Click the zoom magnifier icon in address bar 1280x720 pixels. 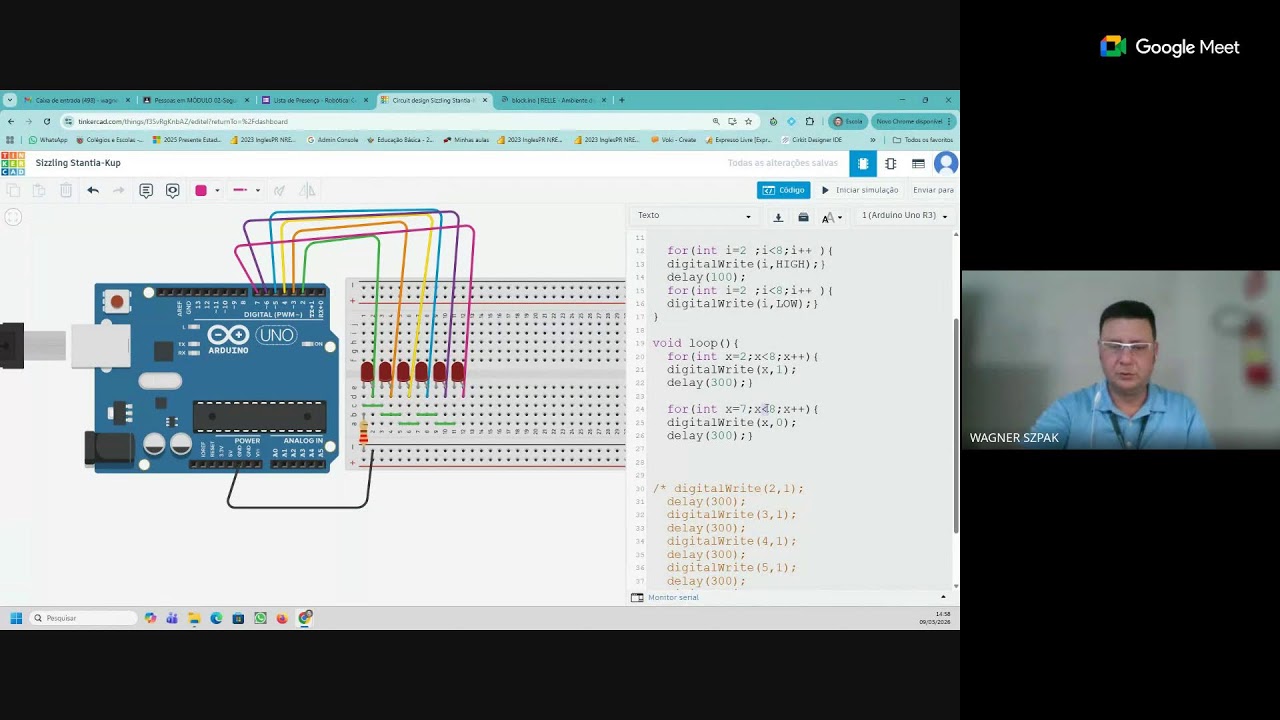(x=716, y=121)
